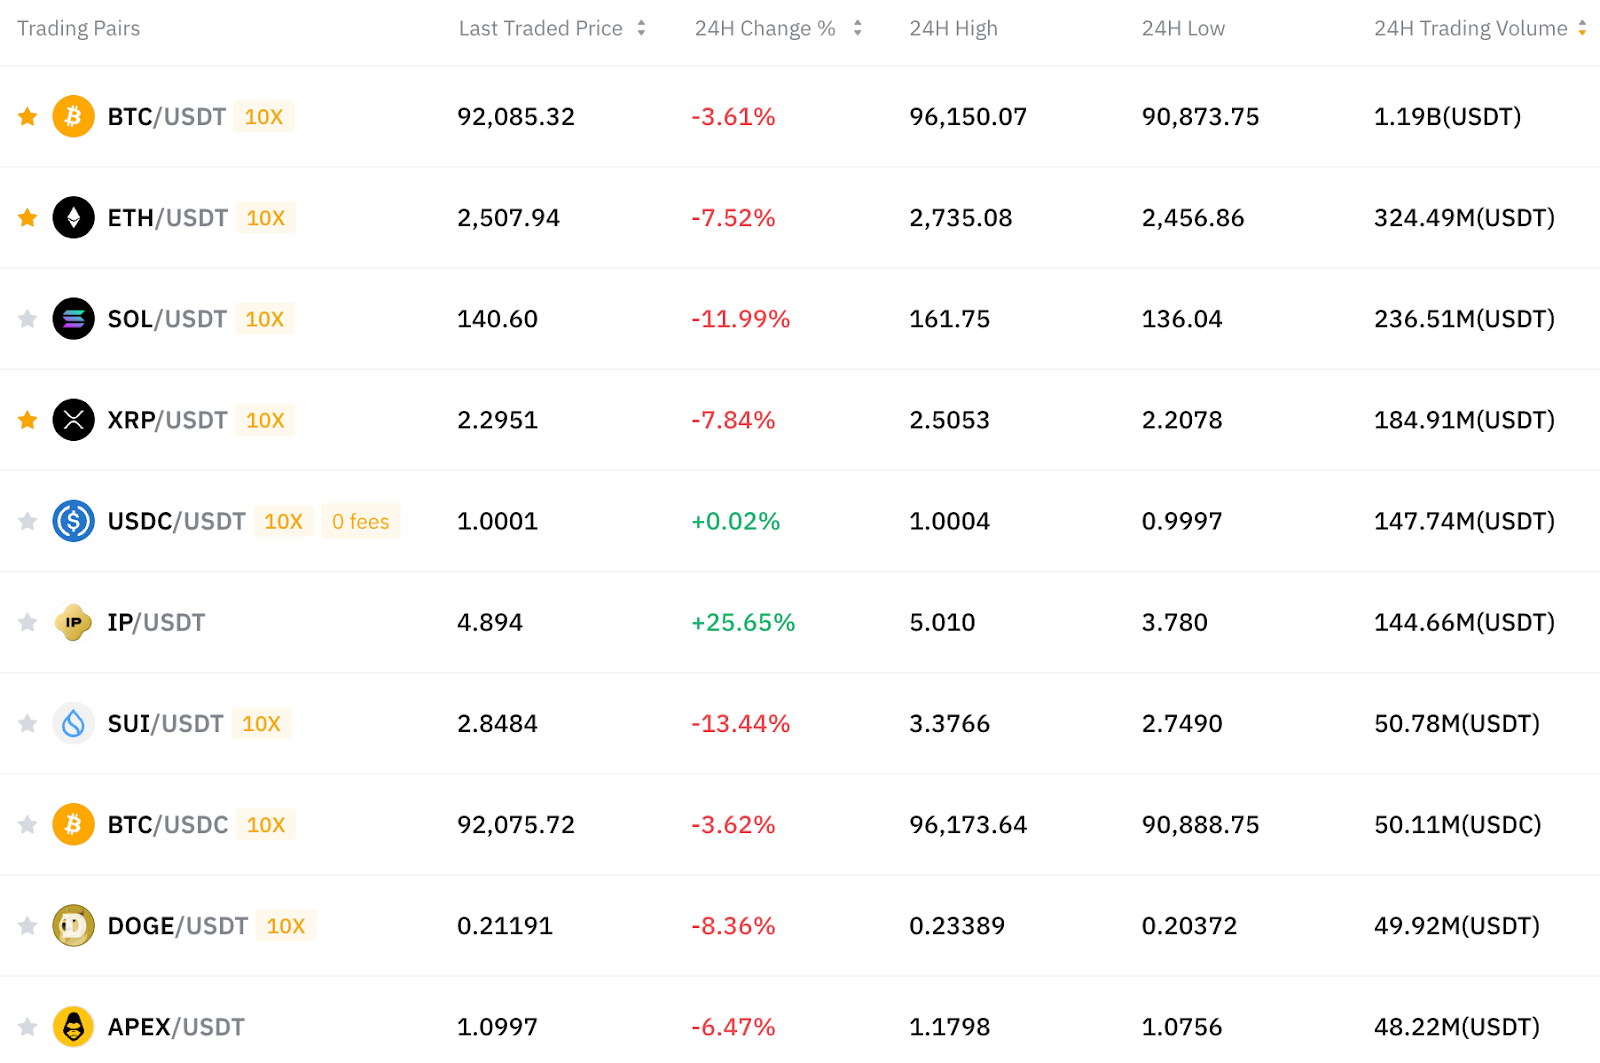The image size is (1600, 1063).
Task: Click the Bitcoin icon for BTC/USDT
Action: pos(73,117)
